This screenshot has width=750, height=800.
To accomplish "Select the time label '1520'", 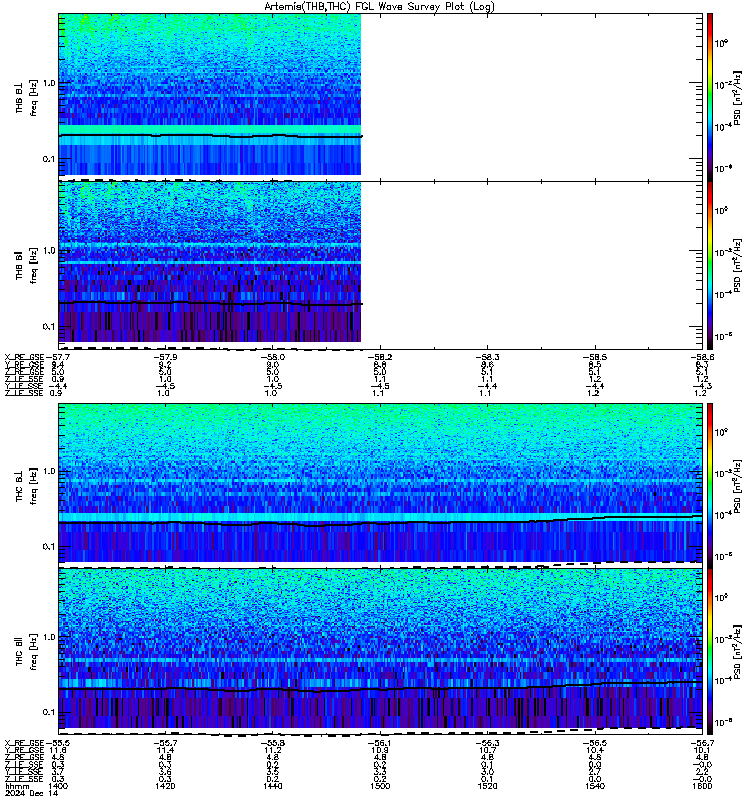I will click(487, 786).
